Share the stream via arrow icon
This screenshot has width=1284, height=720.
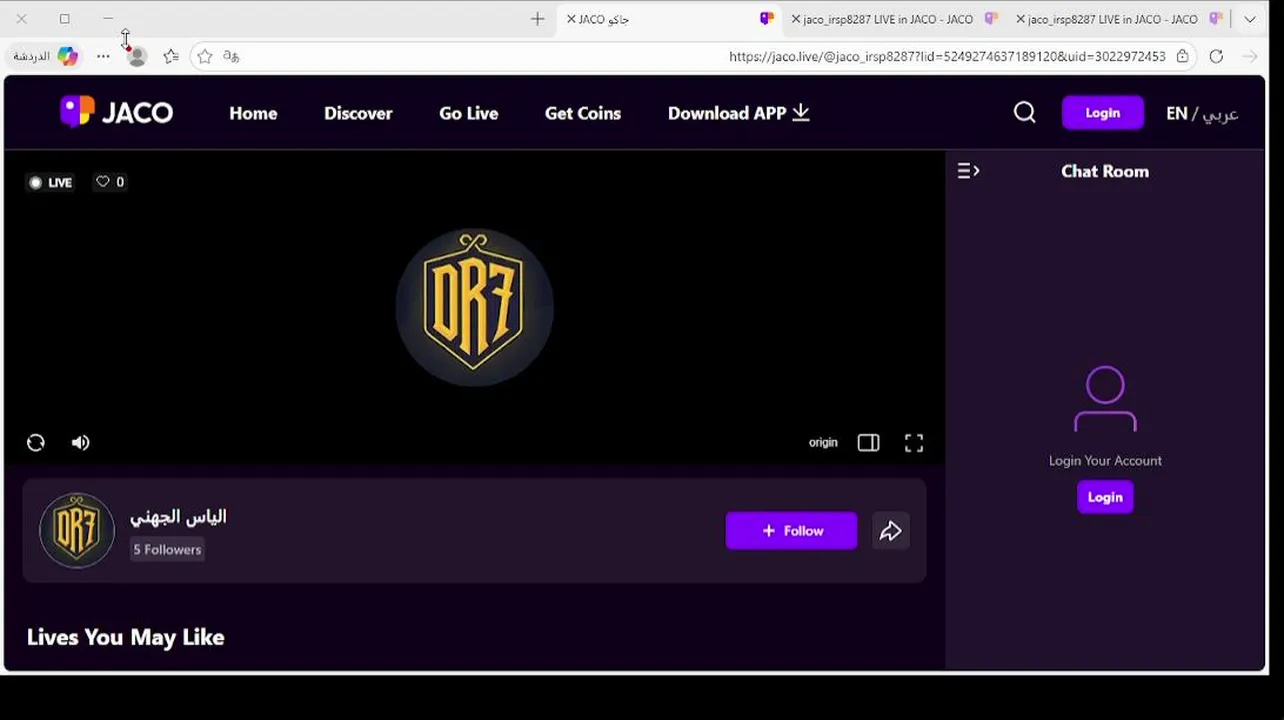[x=890, y=531]
